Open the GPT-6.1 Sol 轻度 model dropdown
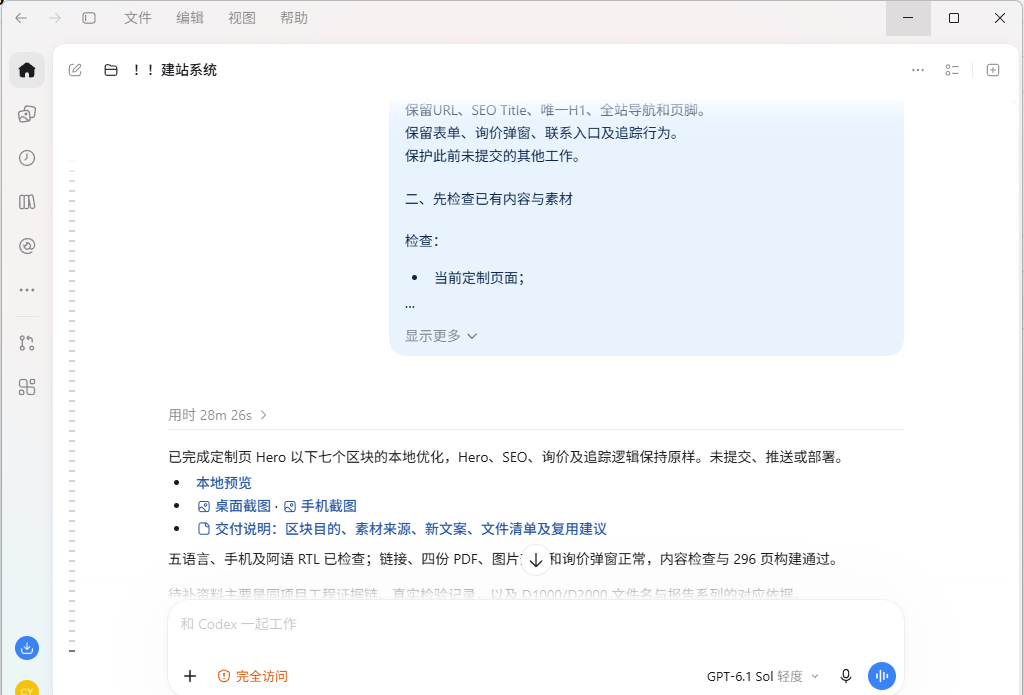The image size is (1024, 695). [762, 676]
